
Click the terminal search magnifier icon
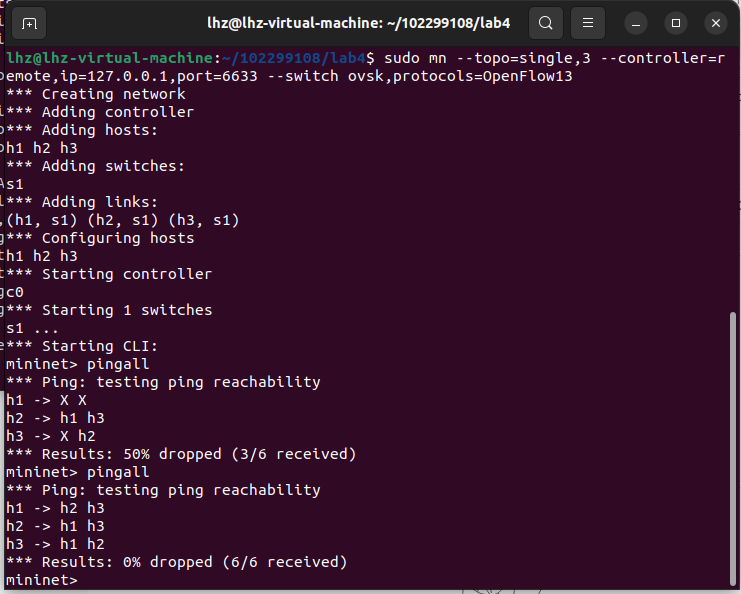pos(545,22)
